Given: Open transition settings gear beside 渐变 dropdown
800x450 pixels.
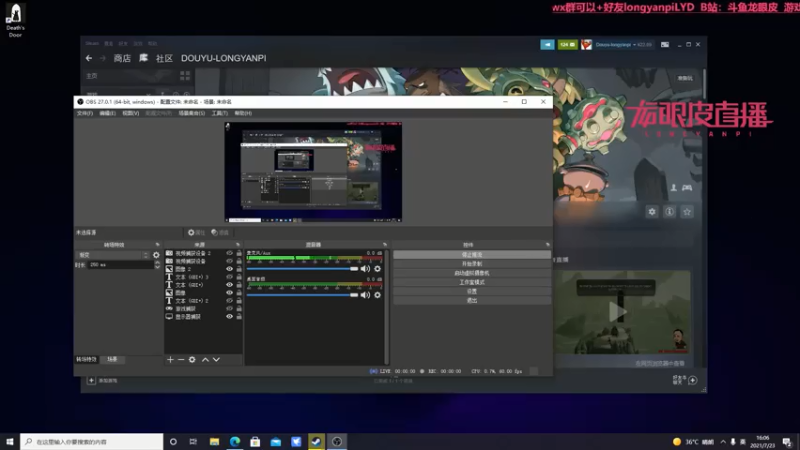Looking at the screenshot, I should [x=156, y=255].
